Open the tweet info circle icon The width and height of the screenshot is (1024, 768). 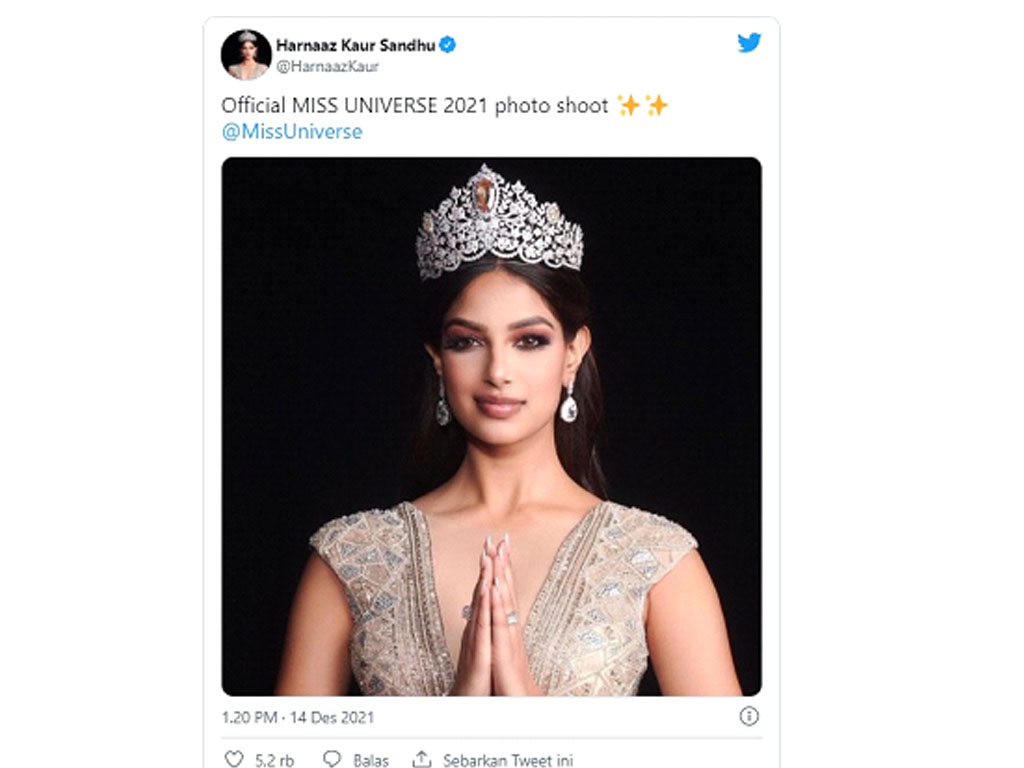[749, 716]
